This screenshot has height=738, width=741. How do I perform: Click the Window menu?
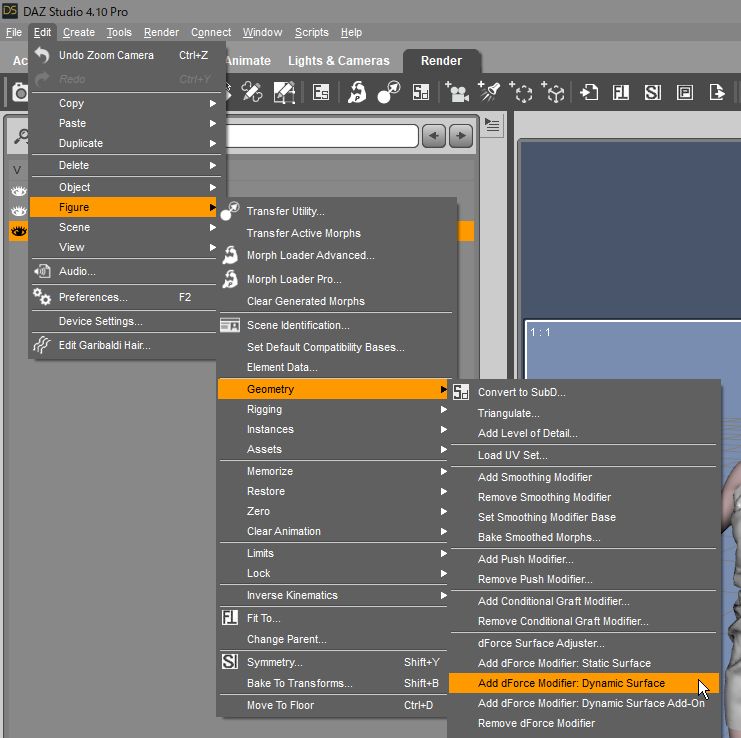(262, 32)
